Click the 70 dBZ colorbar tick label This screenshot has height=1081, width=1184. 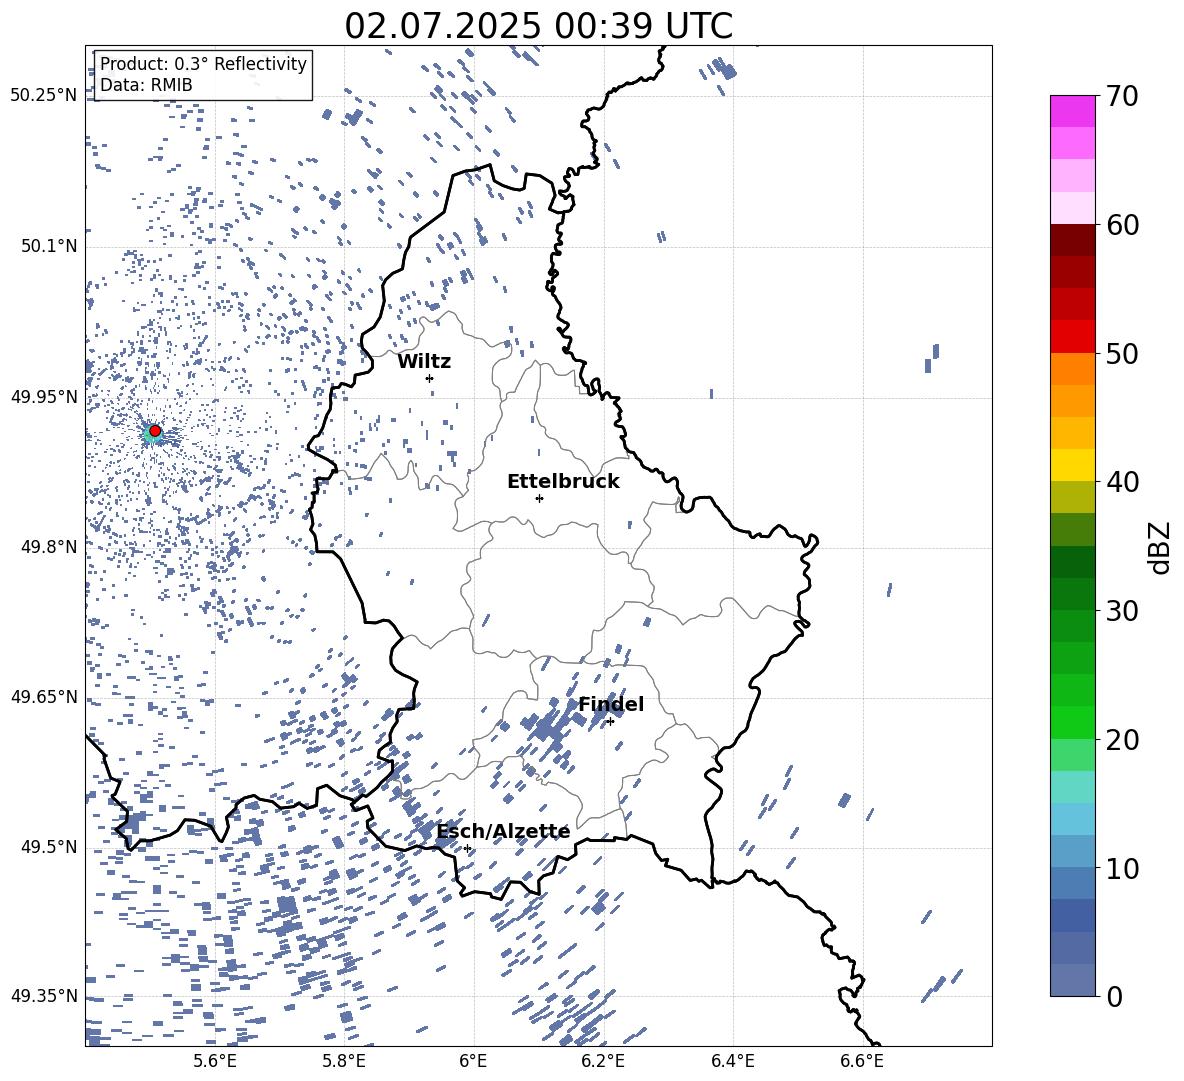[1122, 97]
